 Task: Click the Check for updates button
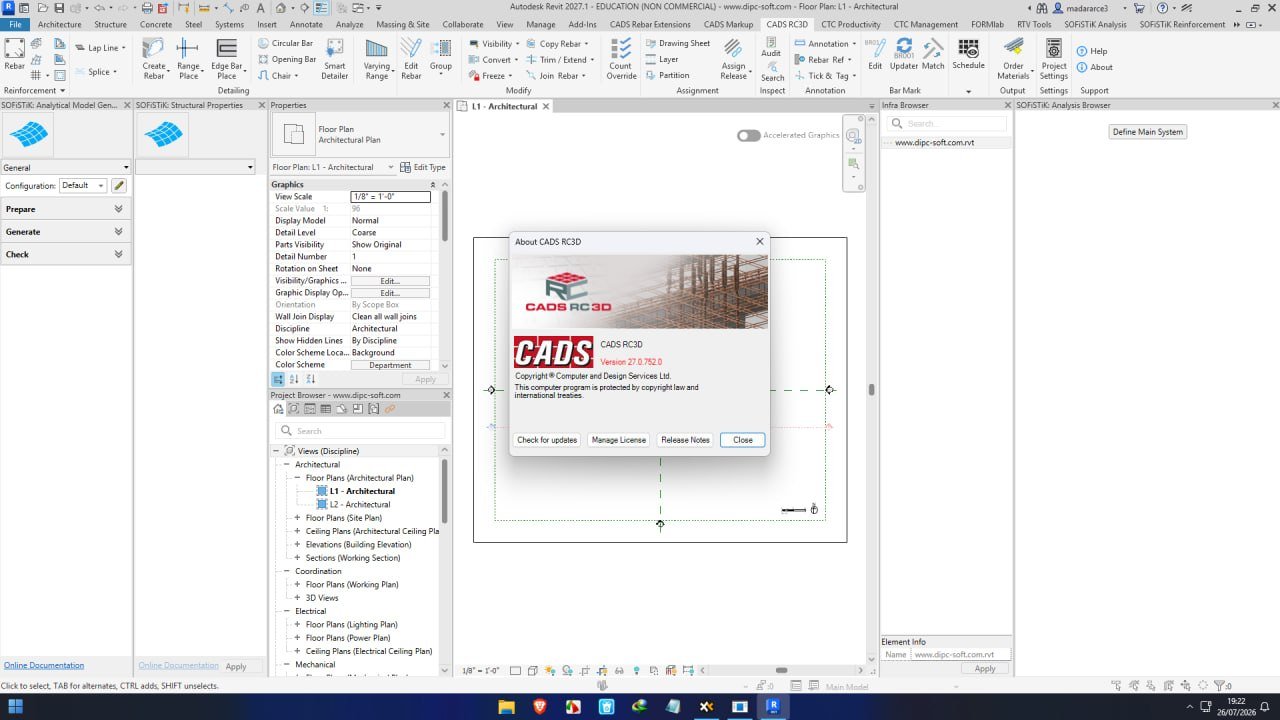coord(547,440)
